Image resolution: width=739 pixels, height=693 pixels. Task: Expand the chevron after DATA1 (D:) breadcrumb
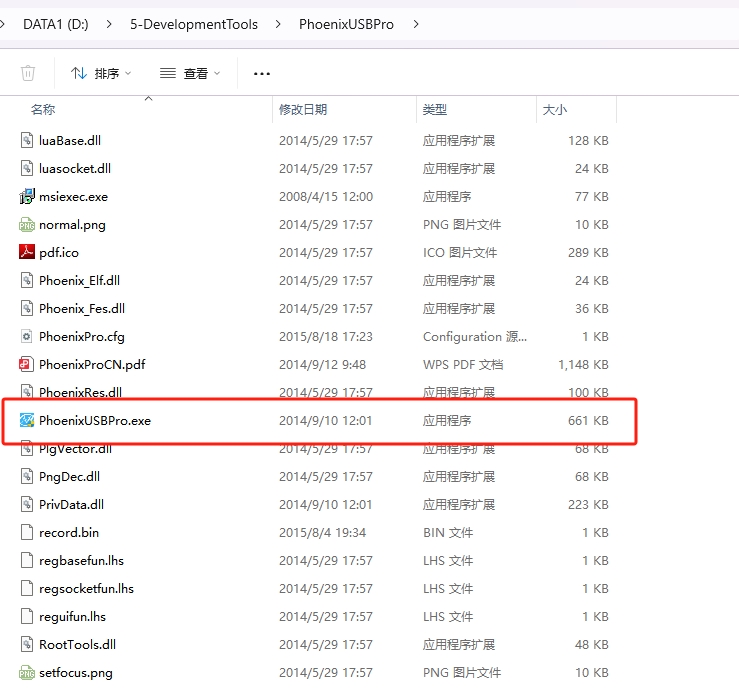click(107, 24)
